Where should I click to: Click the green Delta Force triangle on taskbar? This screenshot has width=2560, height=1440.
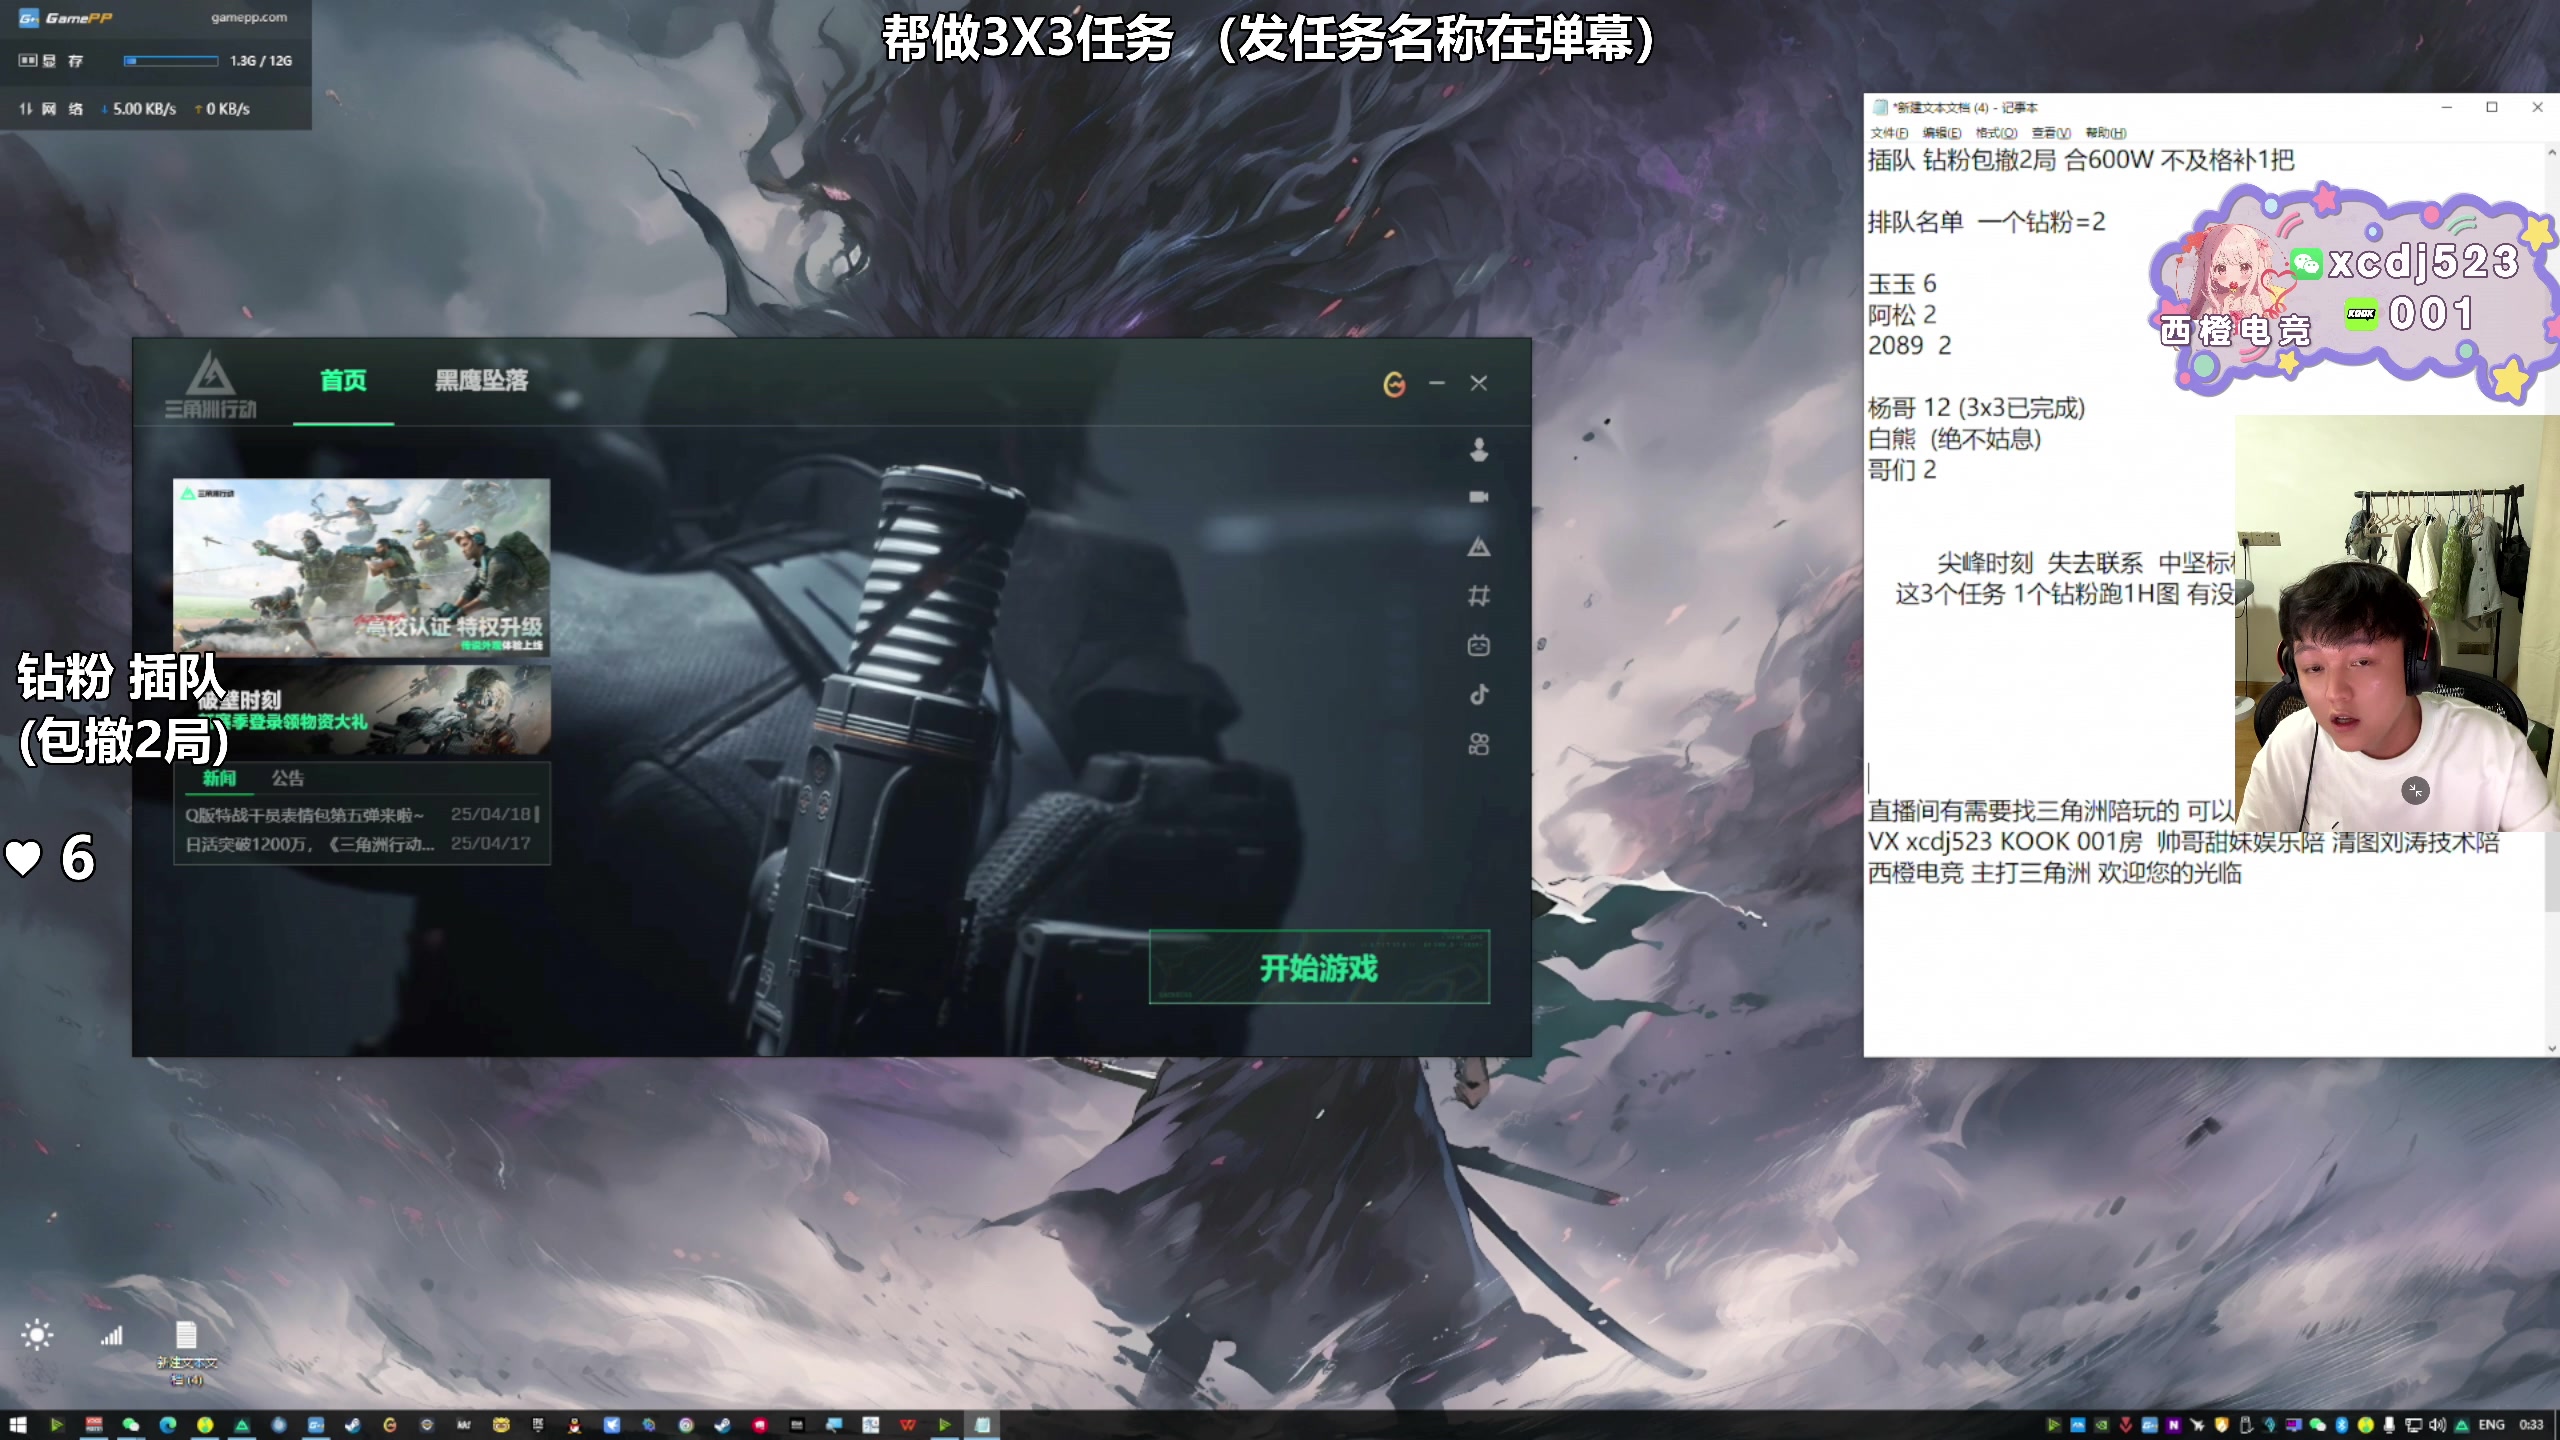pyautogui.click(x=241, y=1425)
